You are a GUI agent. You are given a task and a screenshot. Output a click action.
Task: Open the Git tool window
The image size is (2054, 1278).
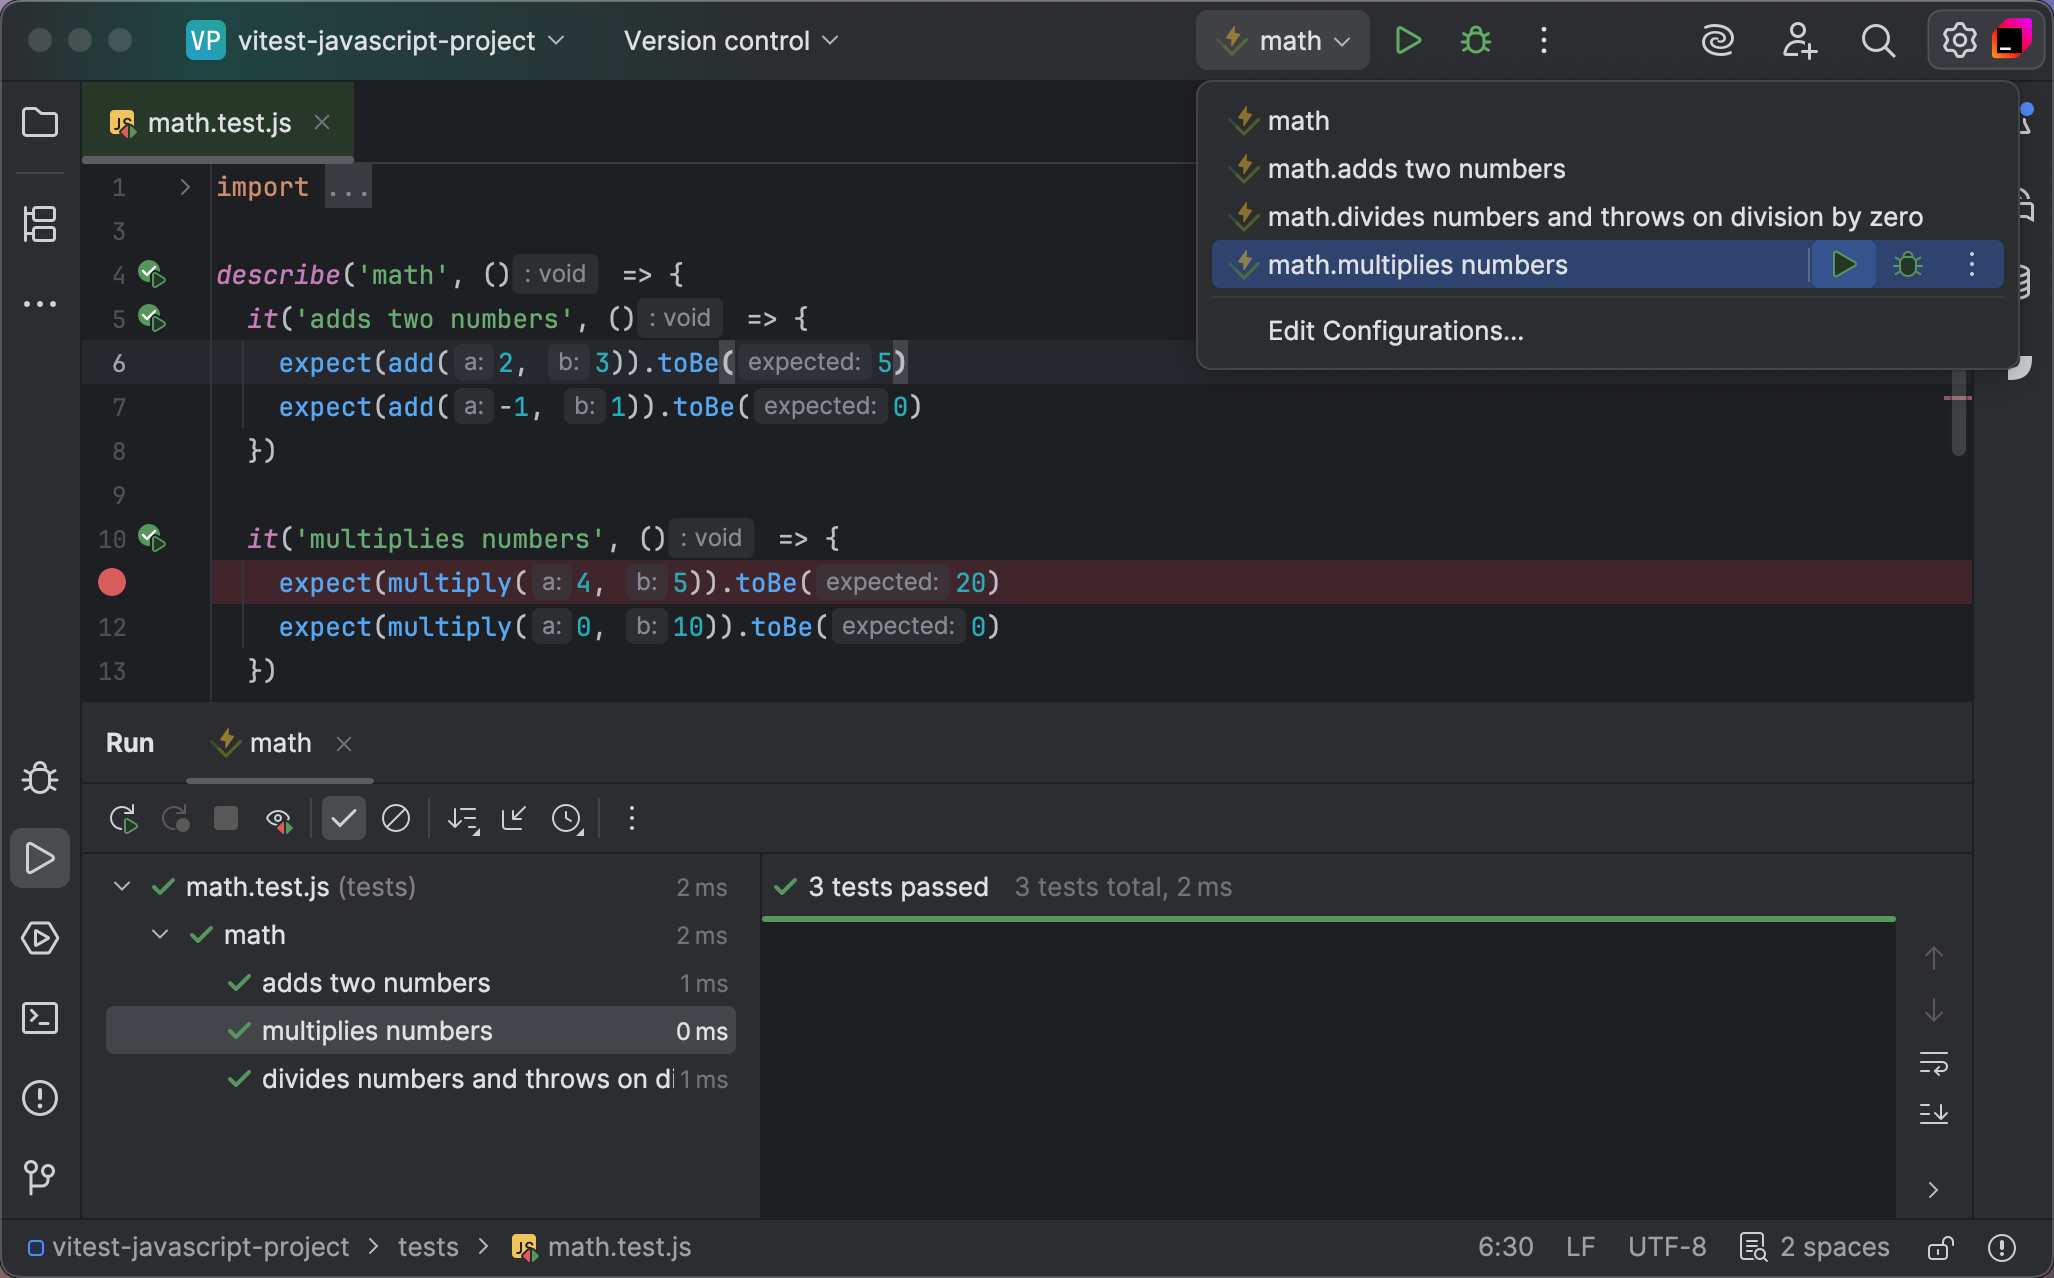(40, 1177)
